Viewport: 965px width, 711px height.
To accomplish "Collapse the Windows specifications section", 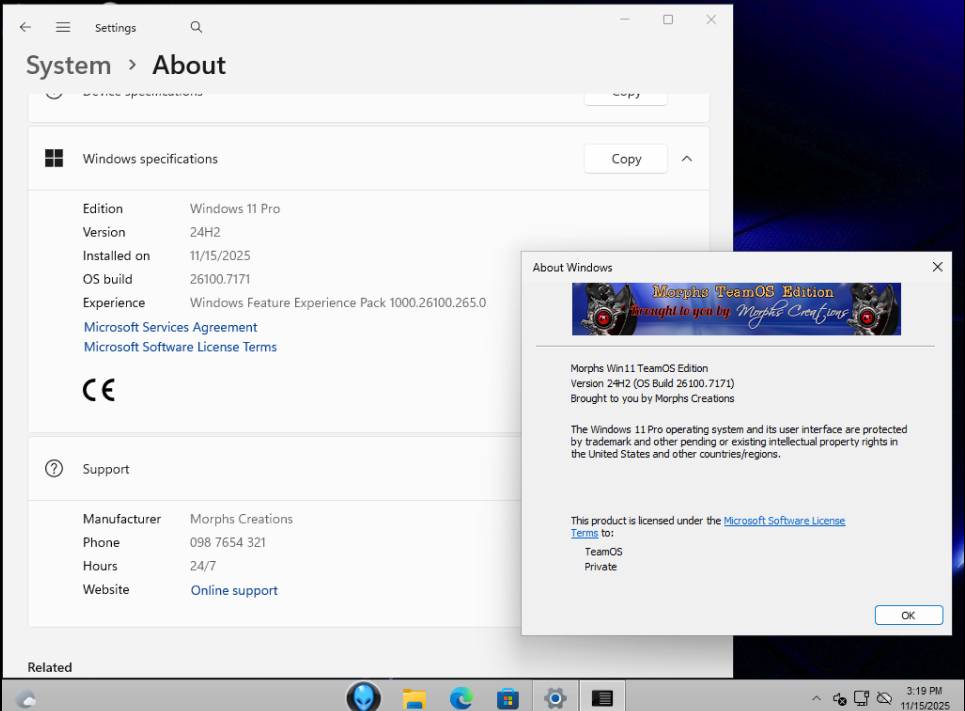I will [x=687, y=159].
